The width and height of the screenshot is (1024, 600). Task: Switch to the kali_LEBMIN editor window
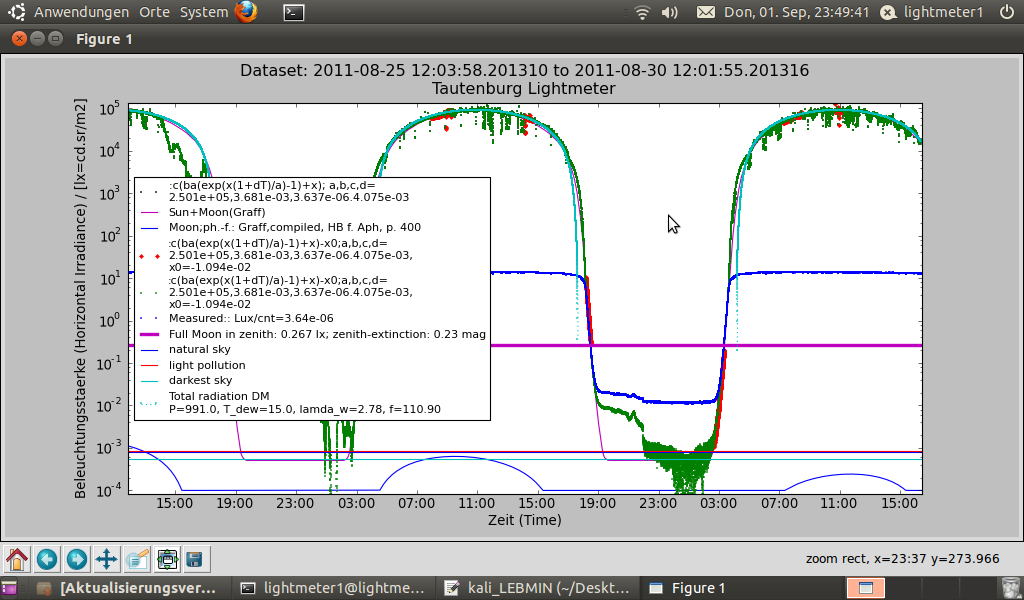(x=537, y=588)
